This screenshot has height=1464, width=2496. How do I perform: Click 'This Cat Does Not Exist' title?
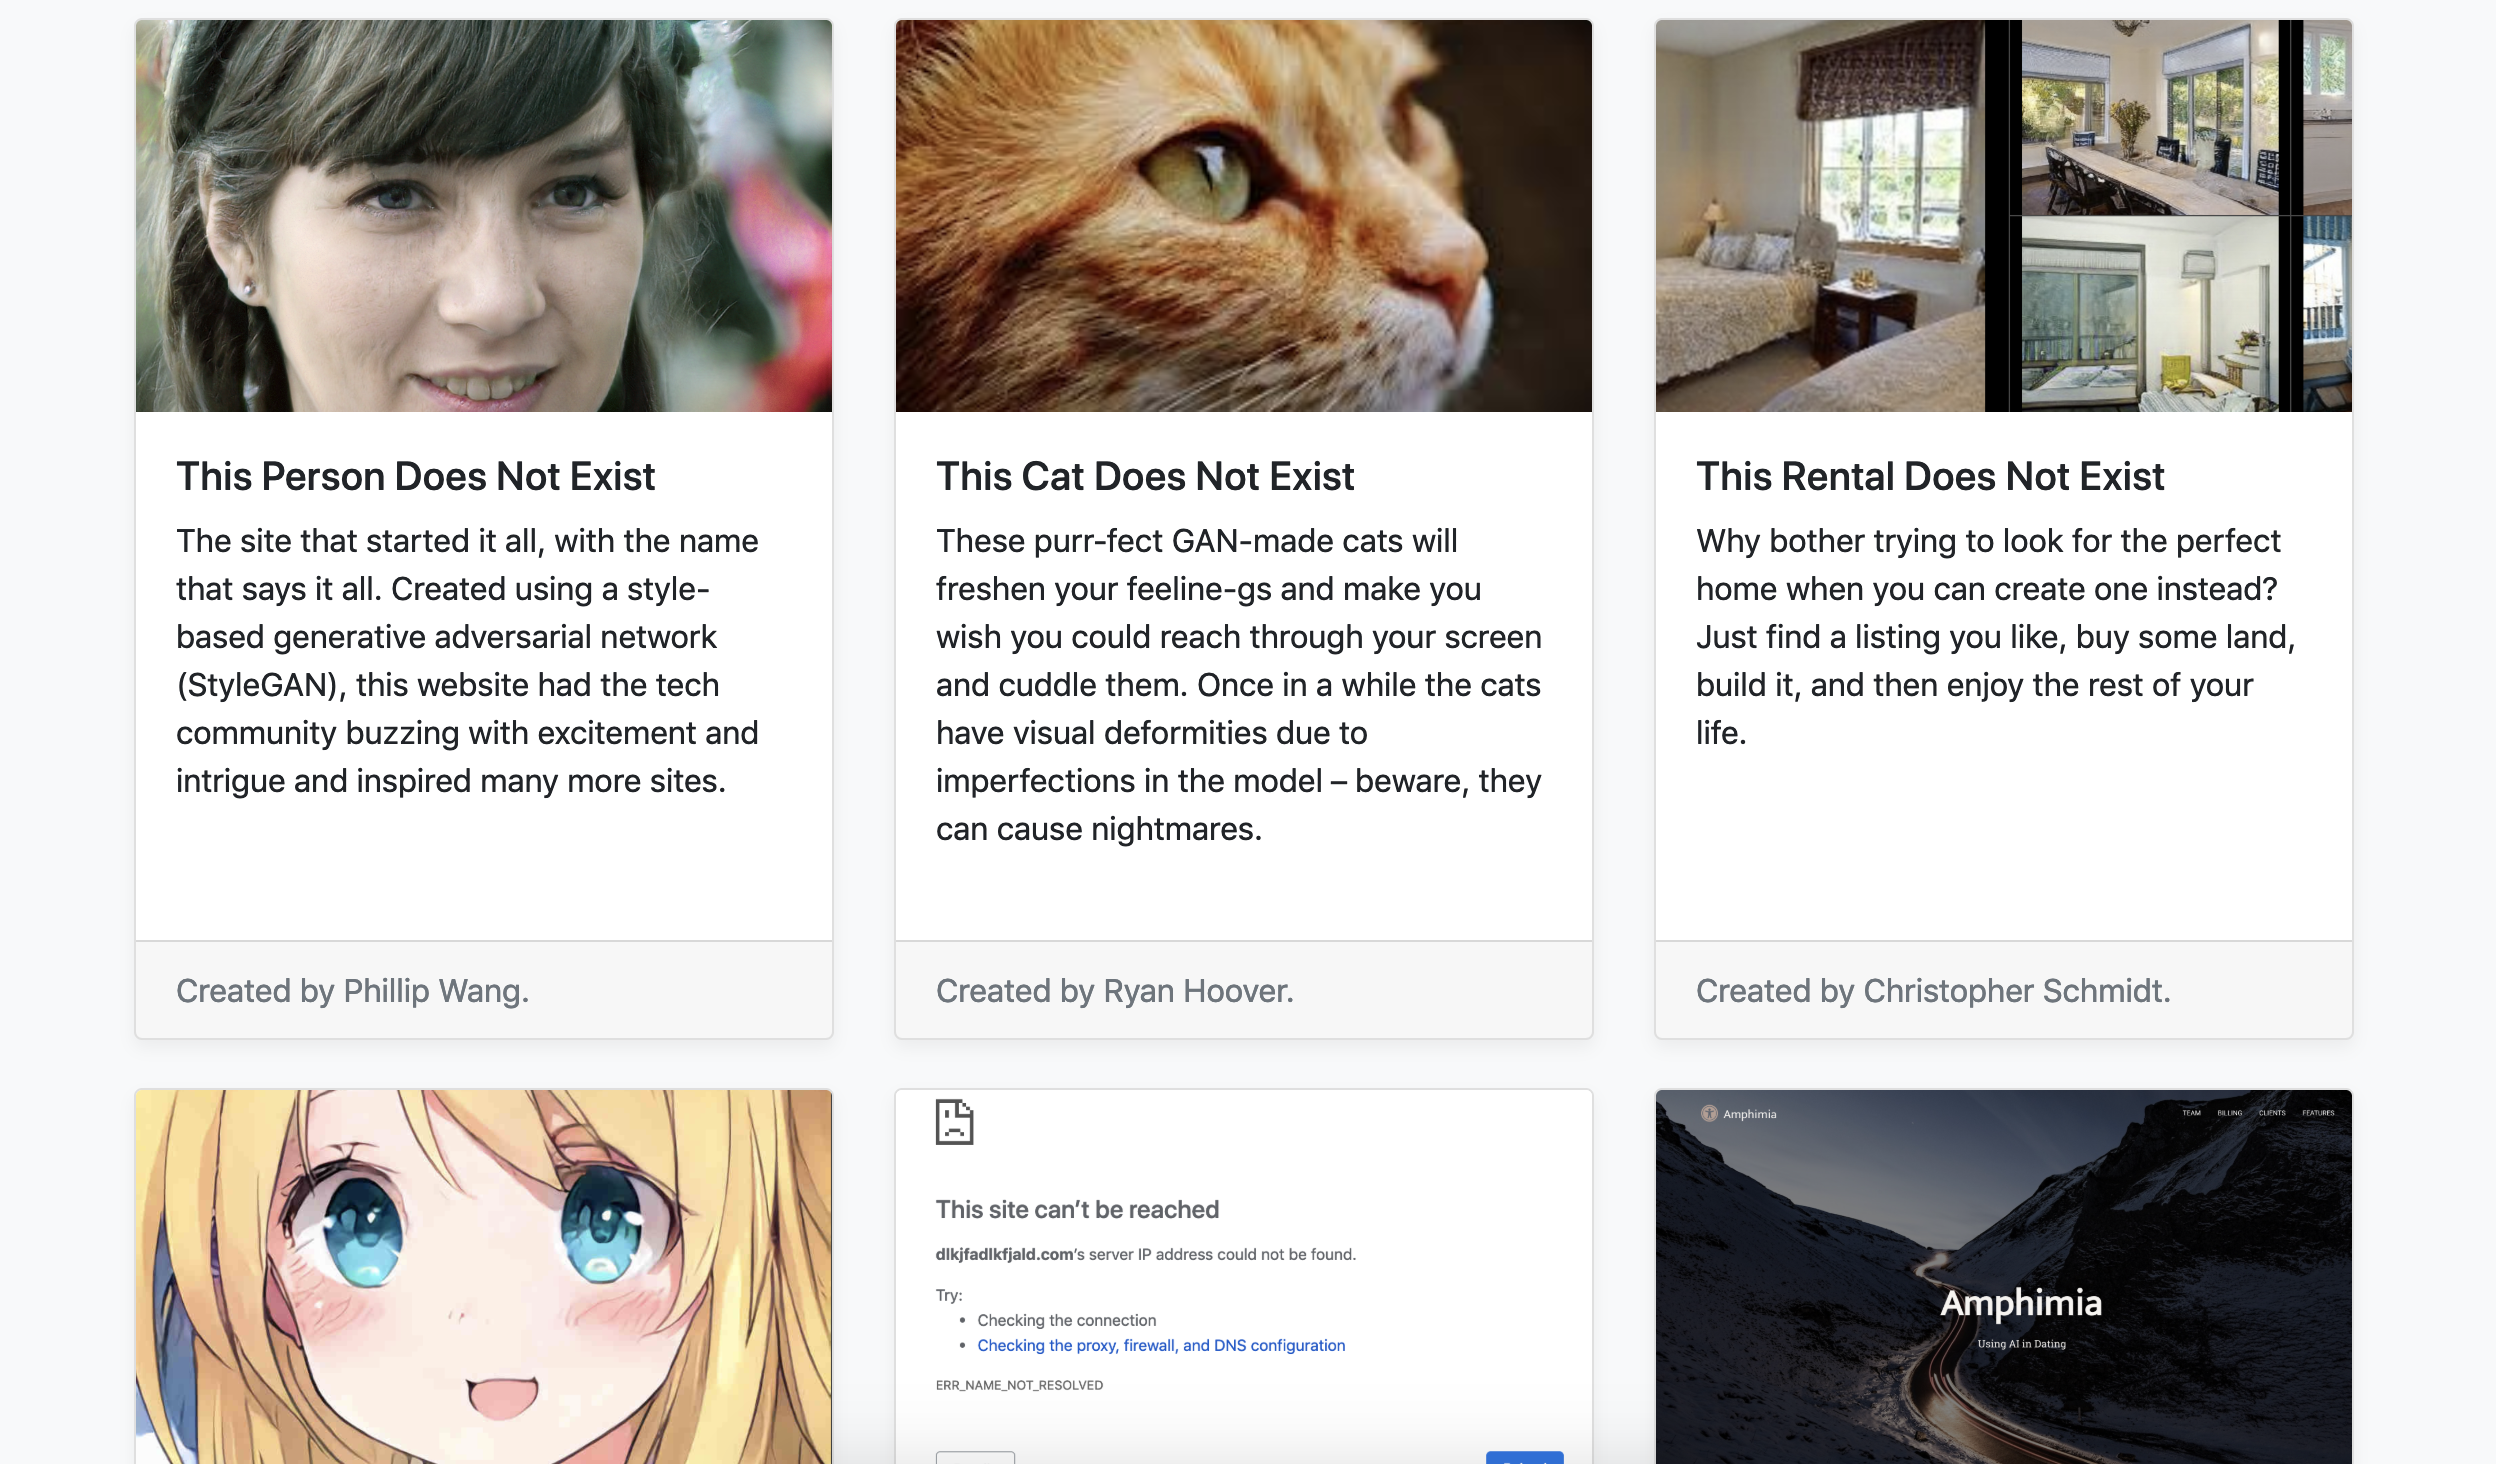(1145, 476)
